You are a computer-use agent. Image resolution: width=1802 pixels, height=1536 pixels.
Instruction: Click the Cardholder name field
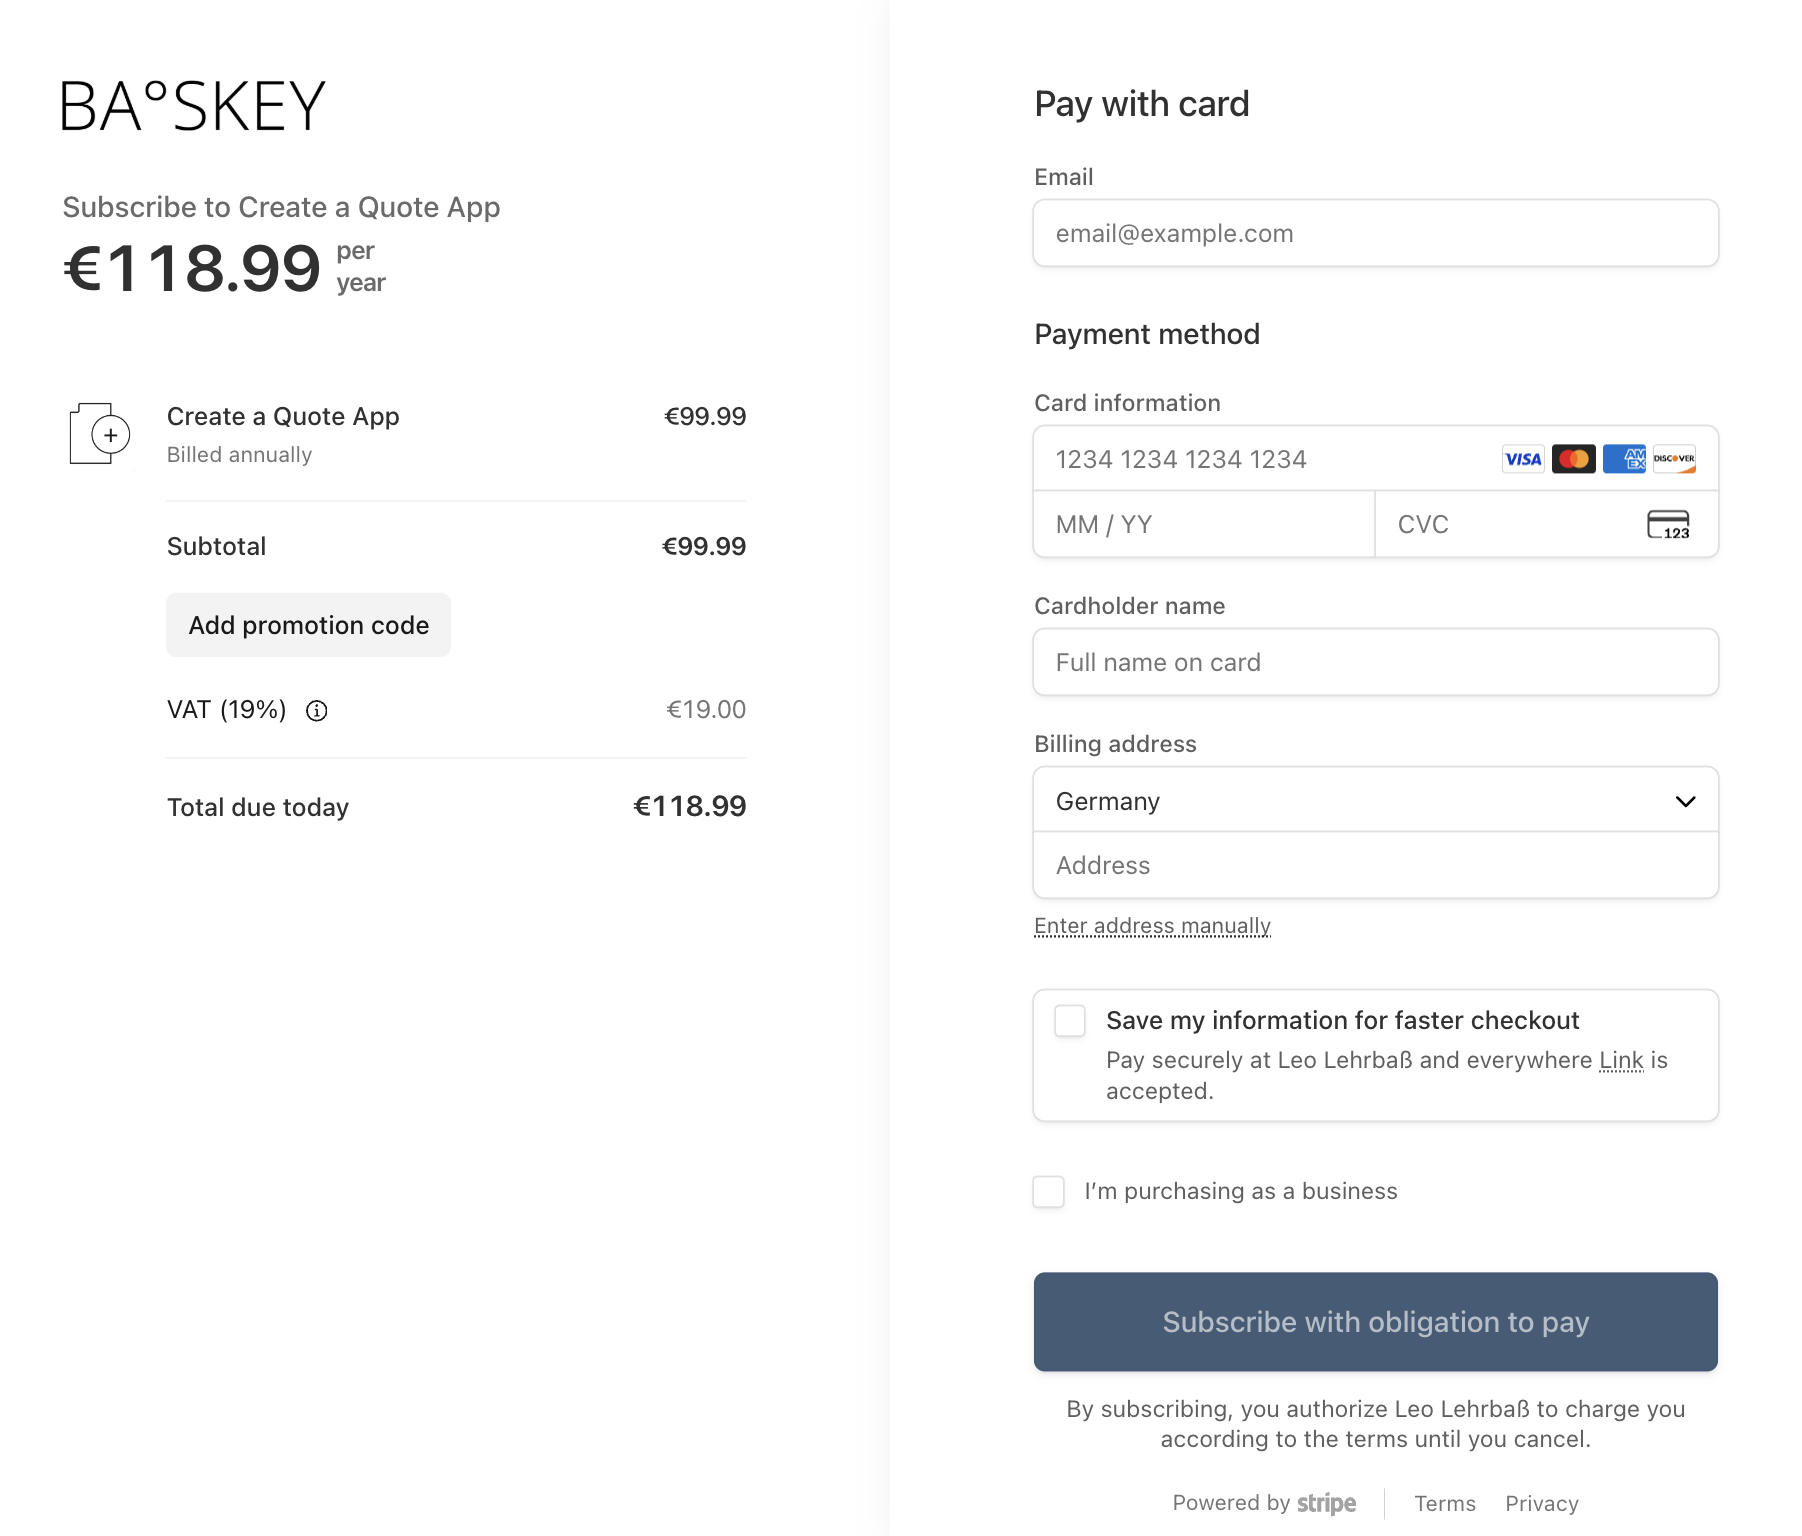point(1375,663)
